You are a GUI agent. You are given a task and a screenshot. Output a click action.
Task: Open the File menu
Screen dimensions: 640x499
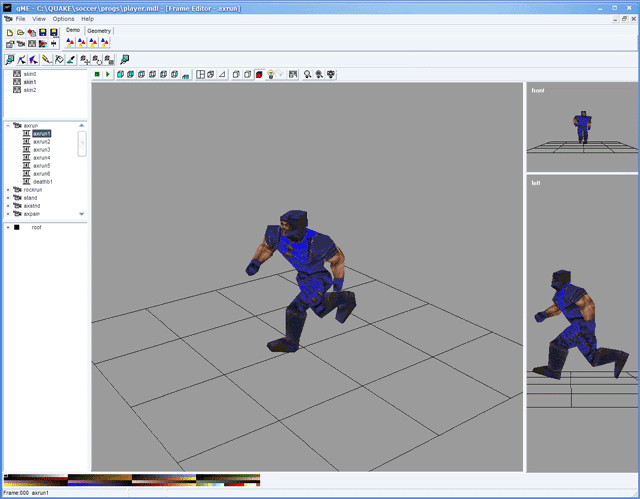coord(20,19)
